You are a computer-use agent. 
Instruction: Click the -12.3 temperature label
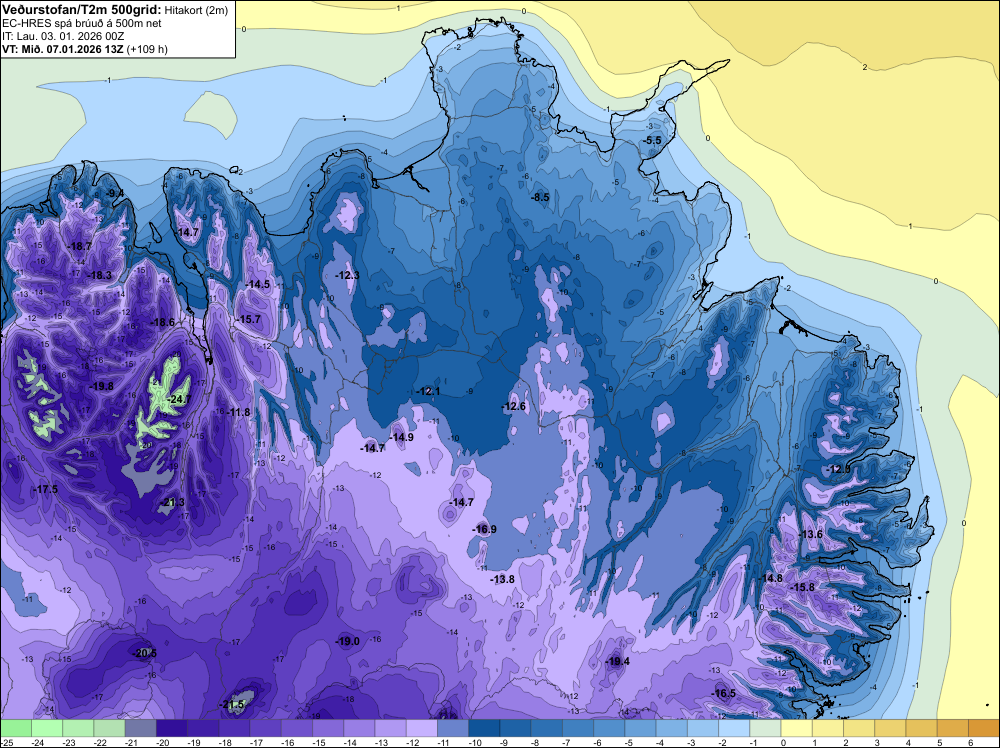point(348,275)
